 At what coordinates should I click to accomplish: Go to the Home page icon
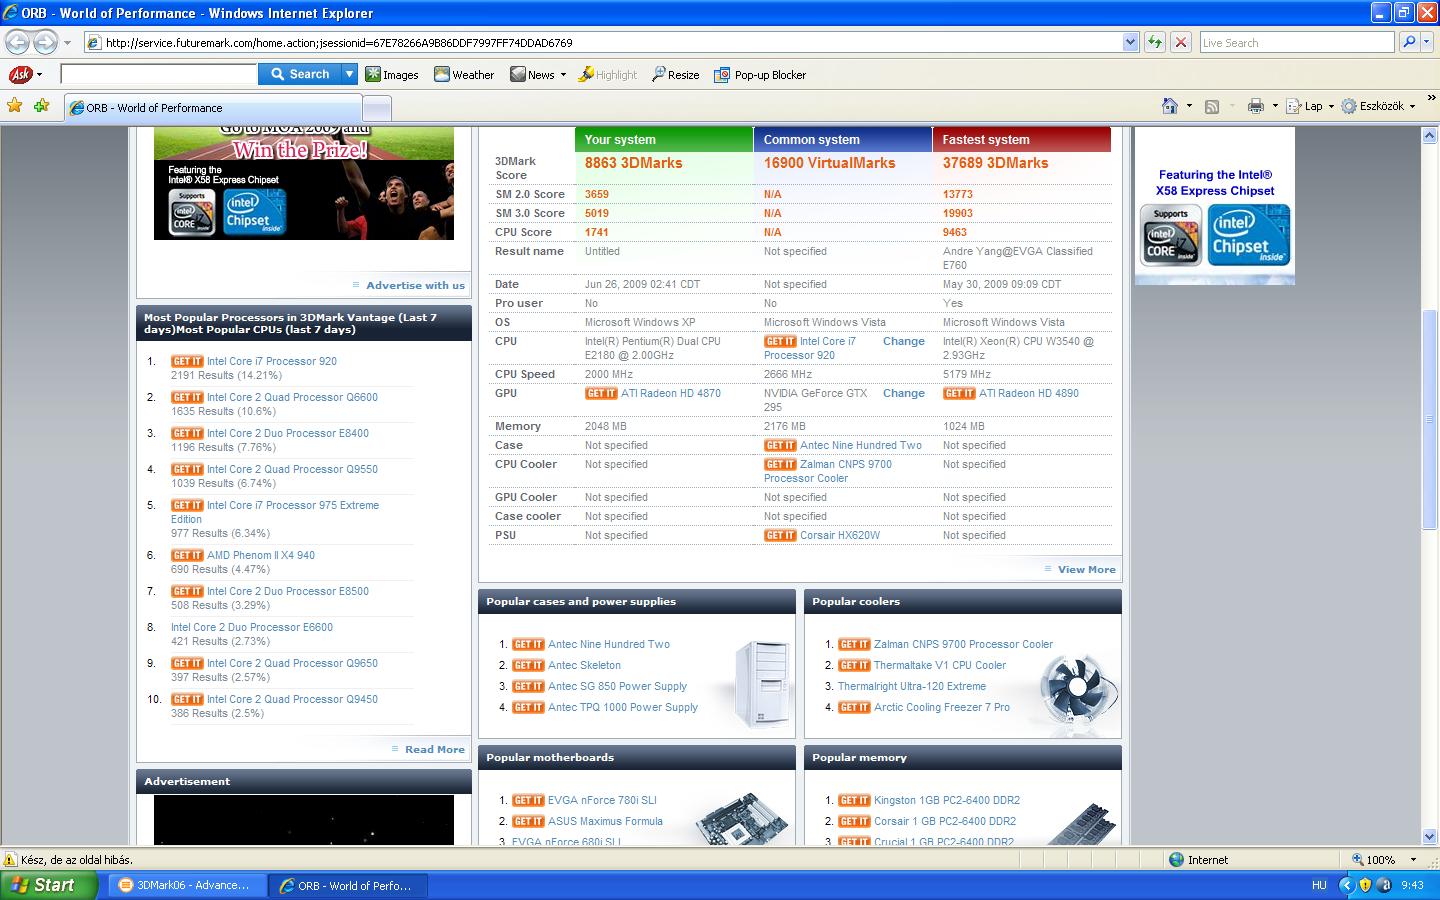(1170, 106)
